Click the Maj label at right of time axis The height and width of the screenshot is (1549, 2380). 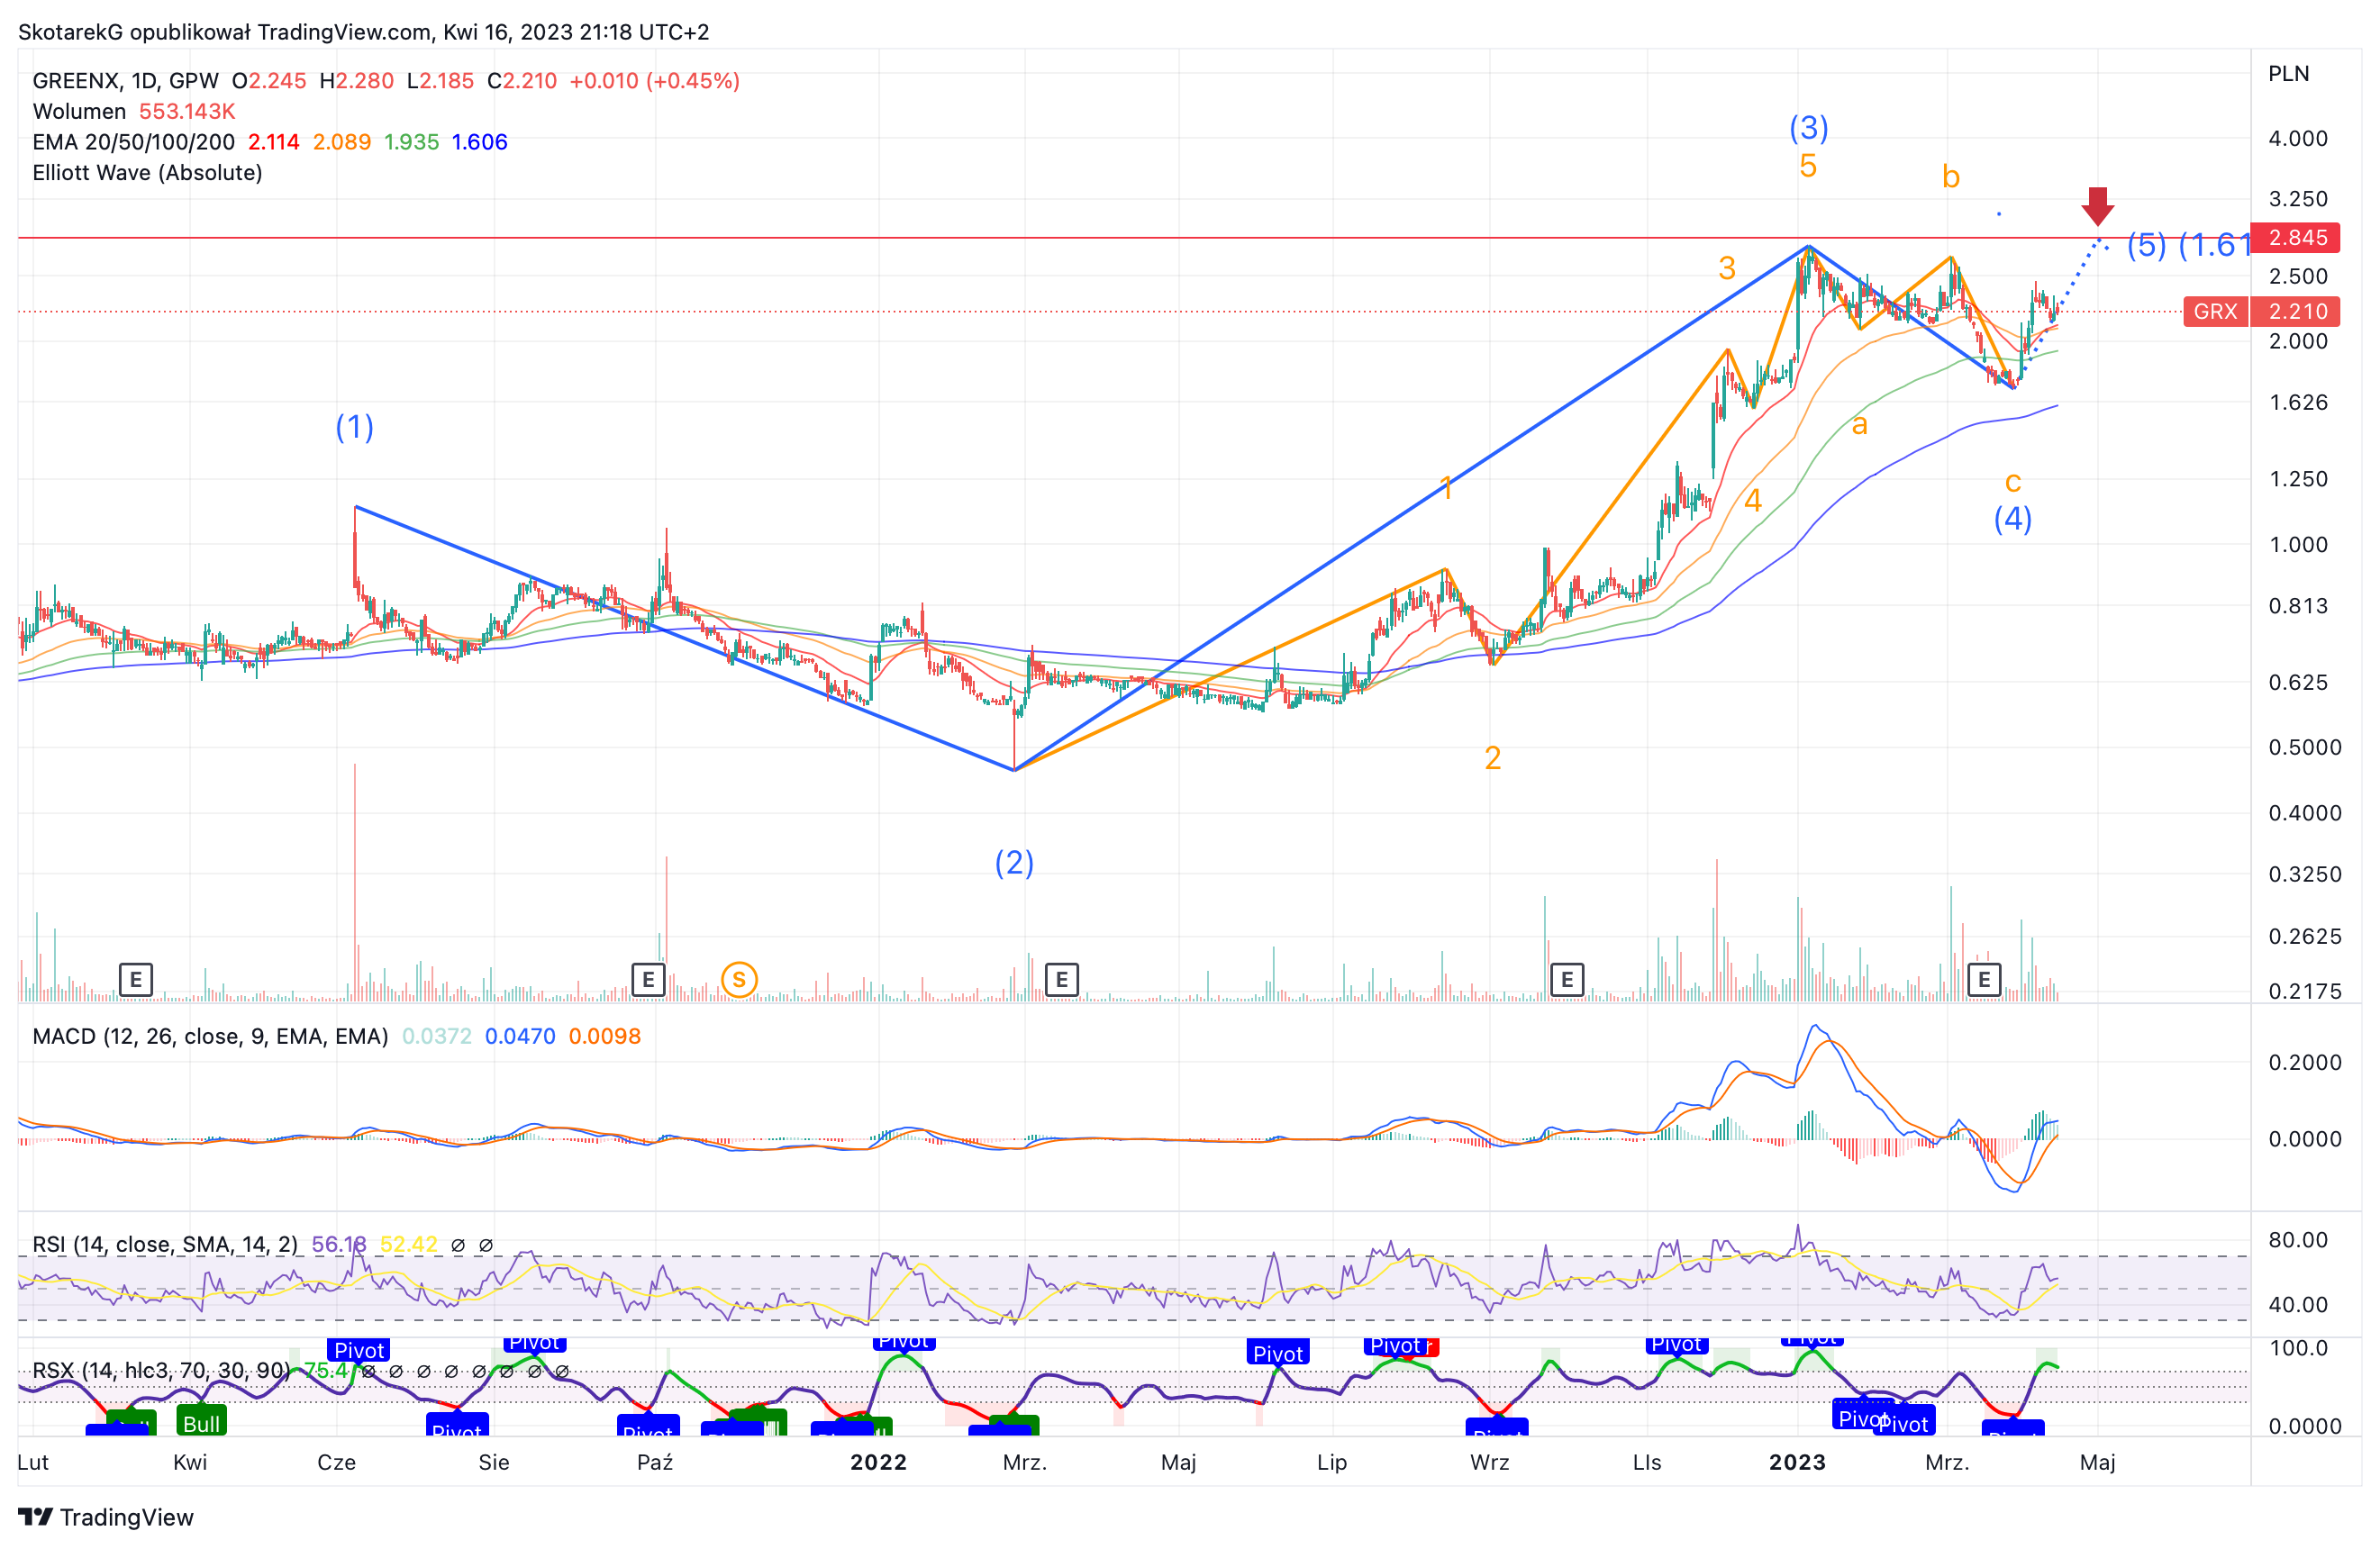coord(2097,1462)
